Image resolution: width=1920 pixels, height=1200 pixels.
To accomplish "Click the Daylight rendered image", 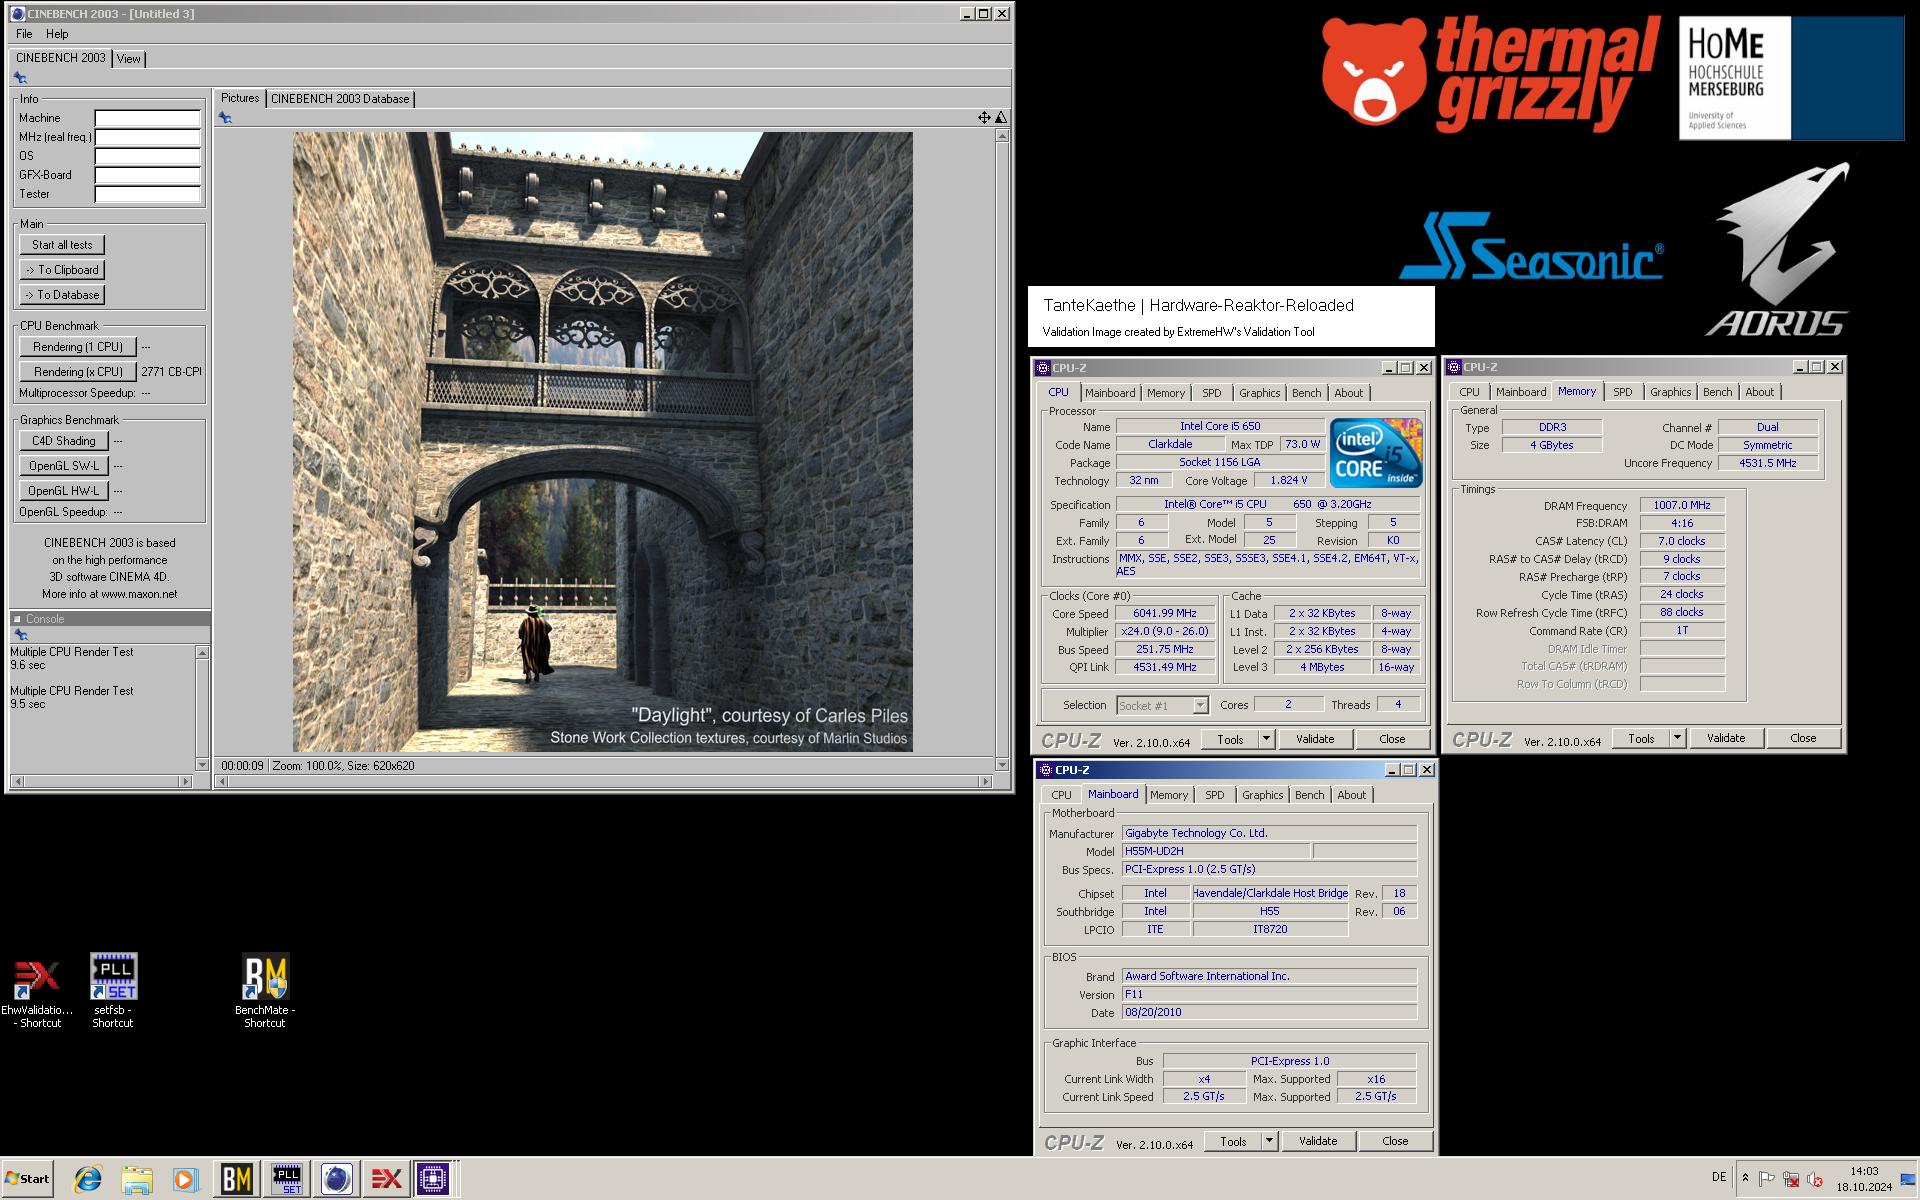I will 602,442.
